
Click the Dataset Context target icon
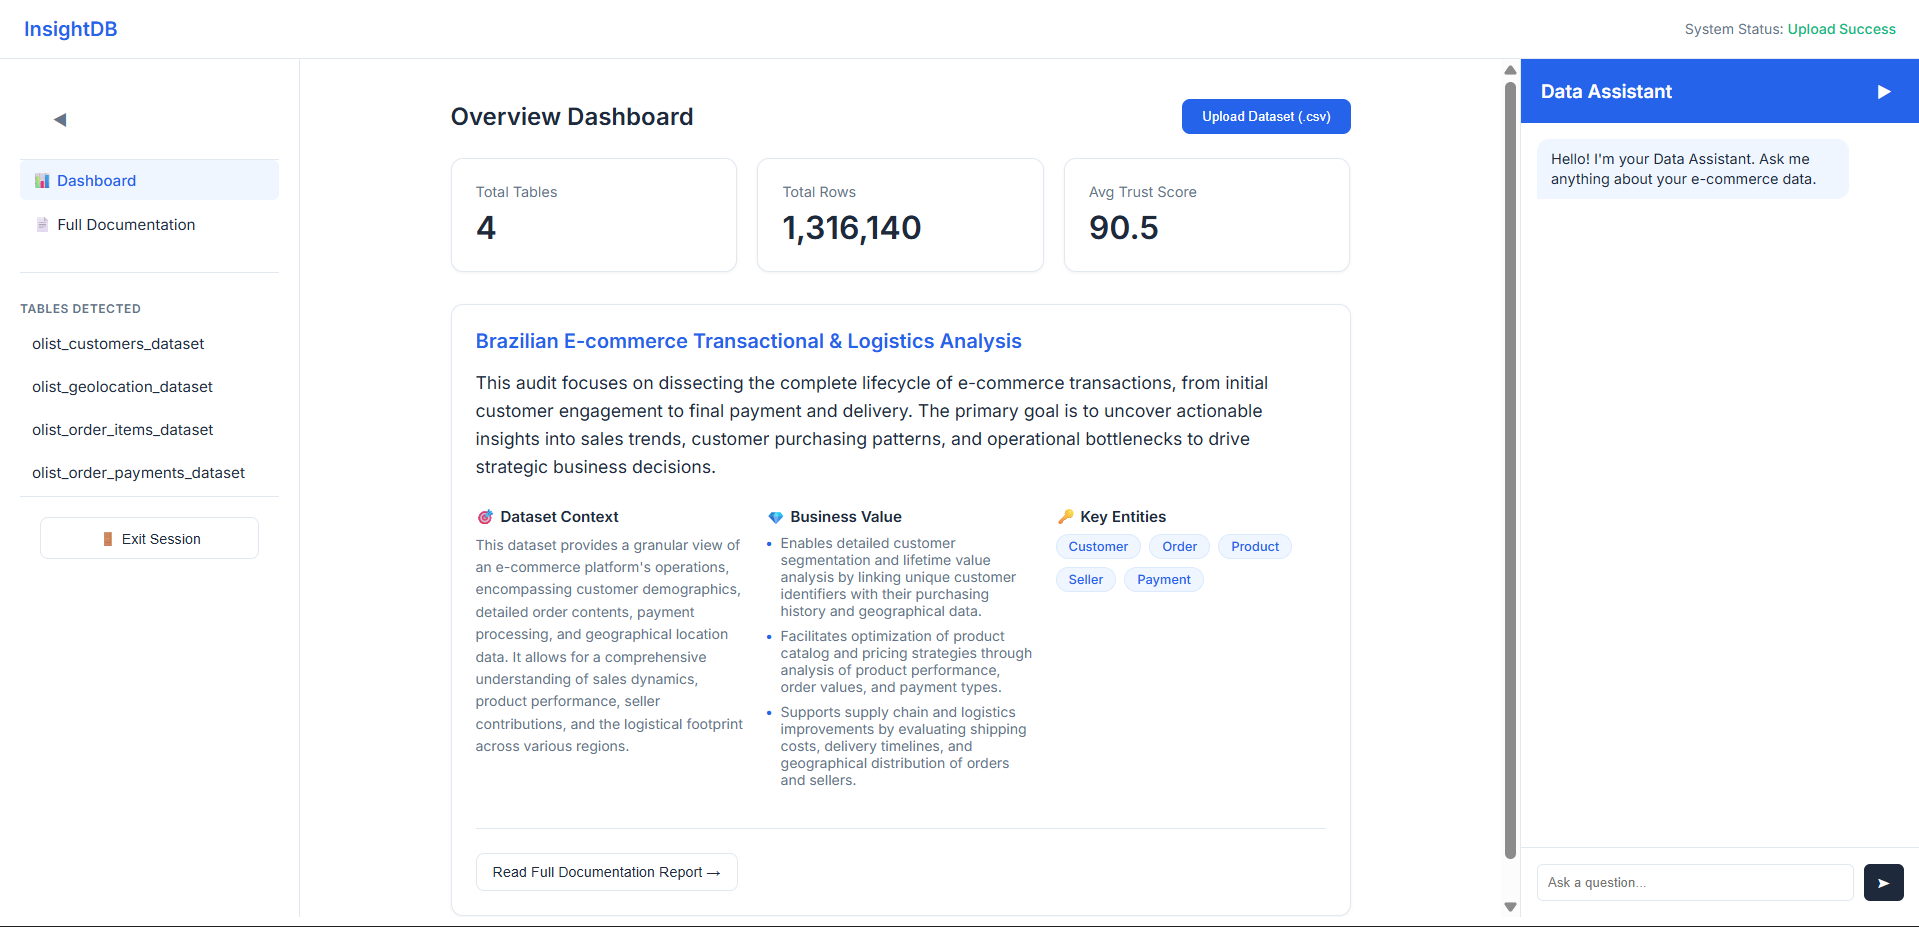[x=485, y=517]
